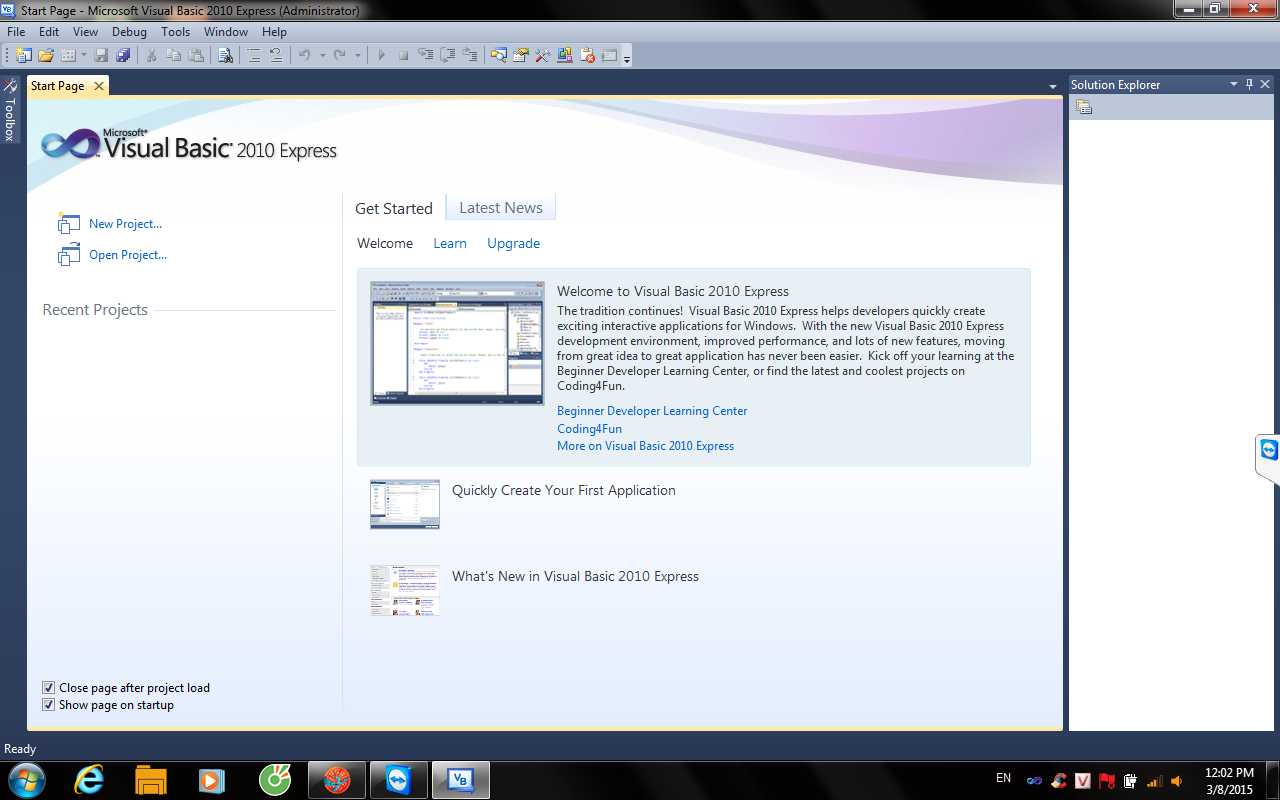Close the Start Page tab
Viewport: 1280px width, 800px height.
pos(98,86)
